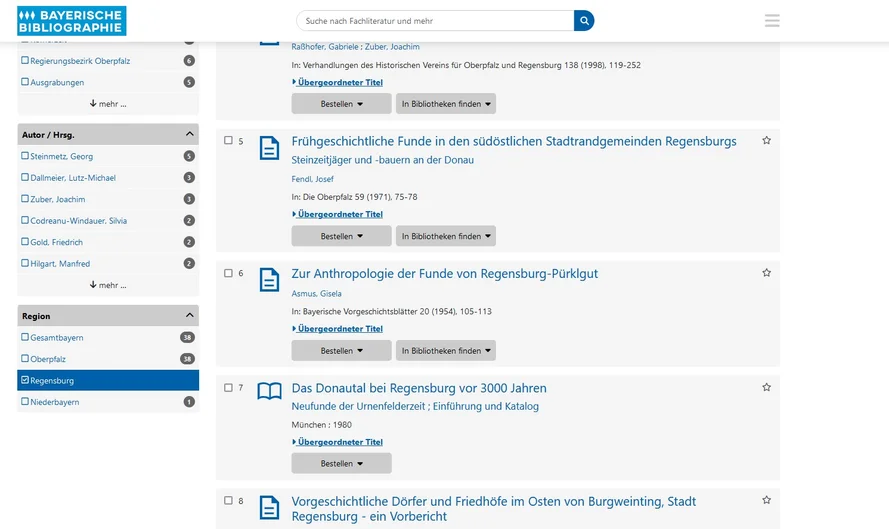
Task: Check the Hilgart, Manfred author filter
Action: coord(25,263)
